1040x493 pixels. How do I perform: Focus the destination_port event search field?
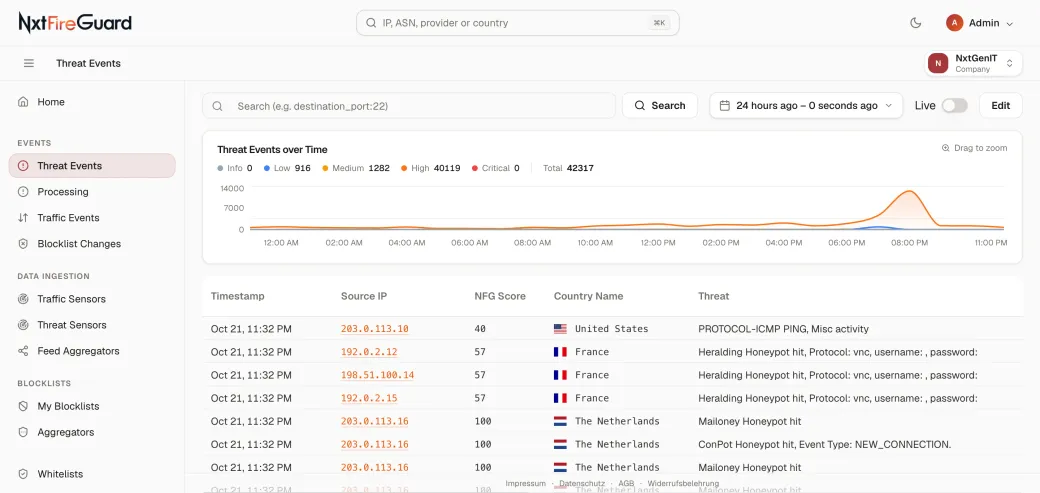[x=409, y=106]
